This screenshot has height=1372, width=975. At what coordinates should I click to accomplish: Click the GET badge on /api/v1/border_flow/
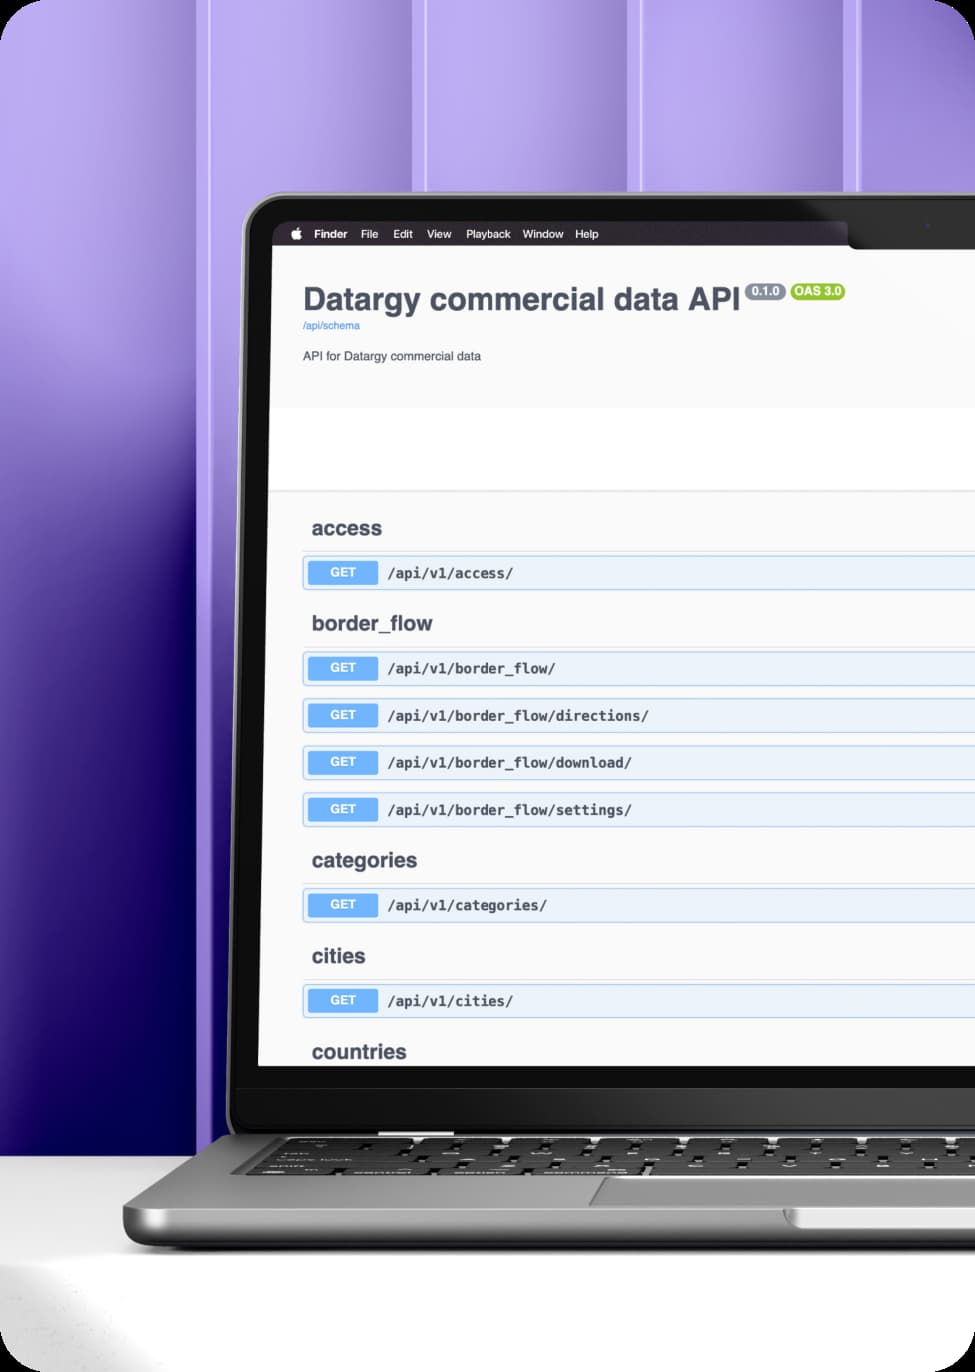(x=342, y=668)
